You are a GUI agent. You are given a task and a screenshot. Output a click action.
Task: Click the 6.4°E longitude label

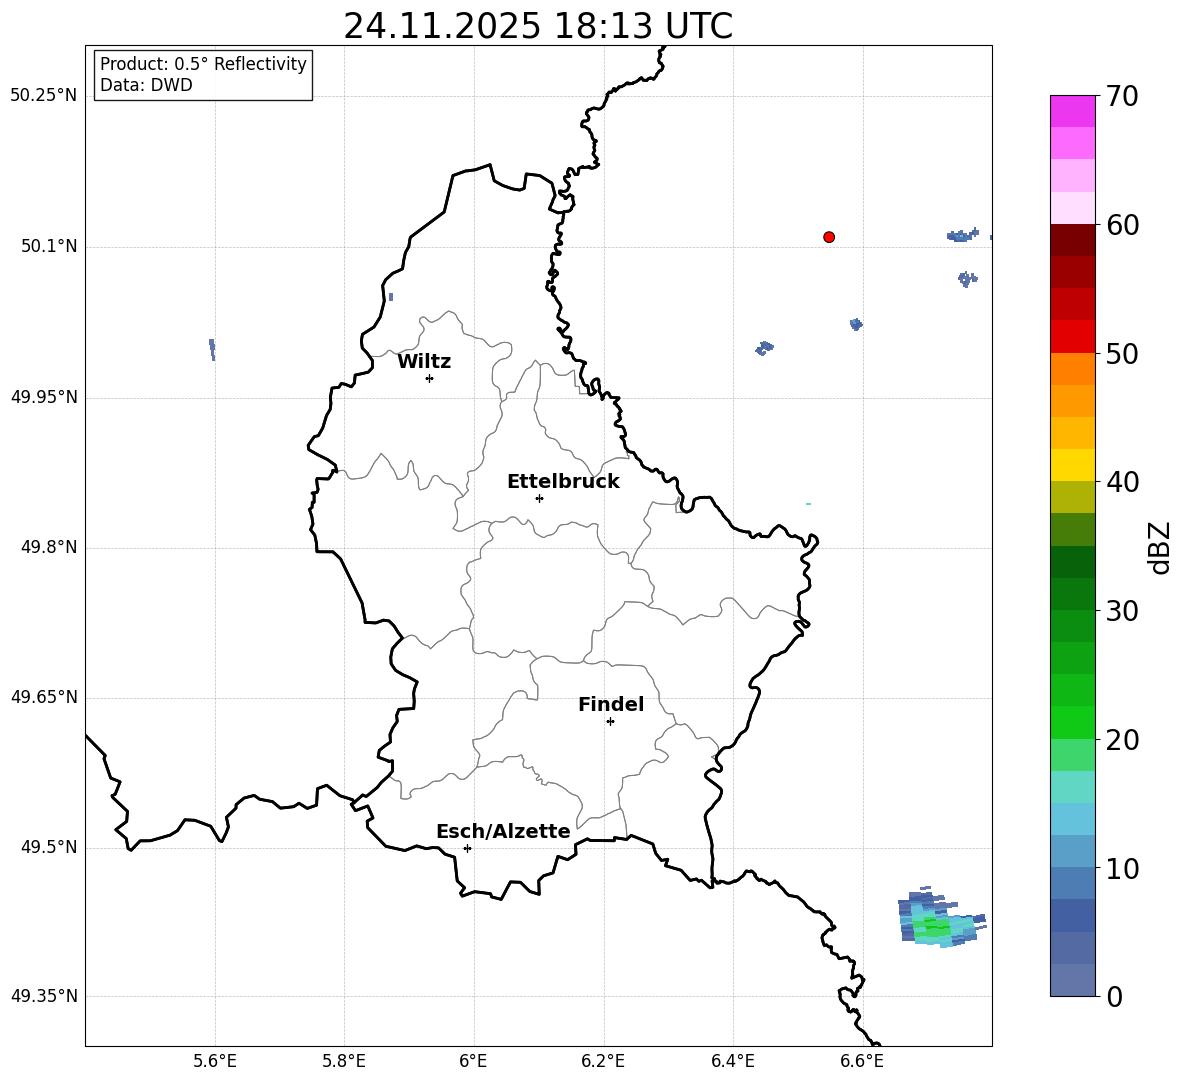[x=733, y=1061]
